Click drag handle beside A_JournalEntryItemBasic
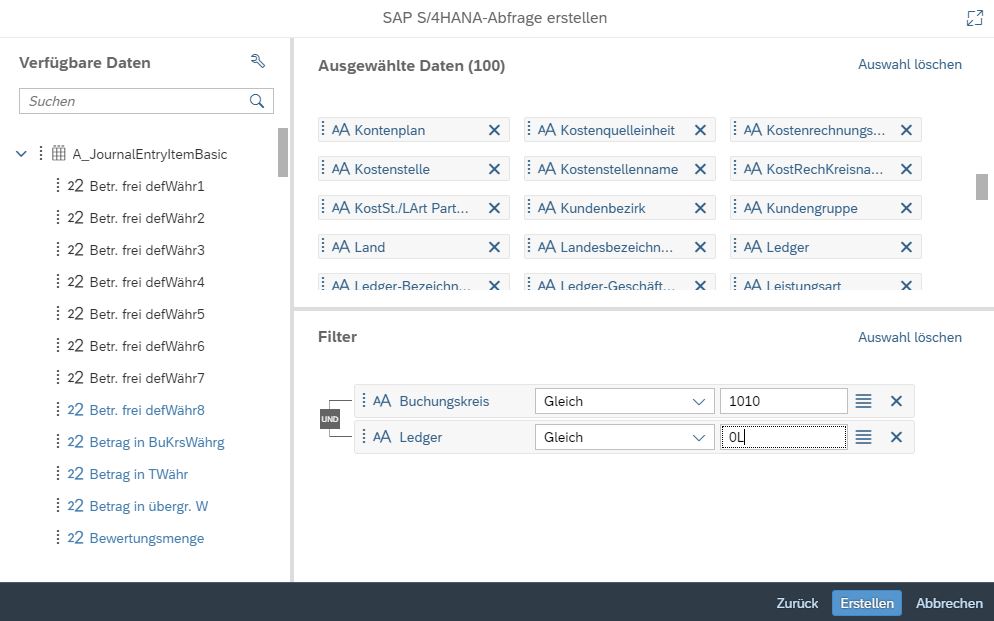 coord(41,153)
